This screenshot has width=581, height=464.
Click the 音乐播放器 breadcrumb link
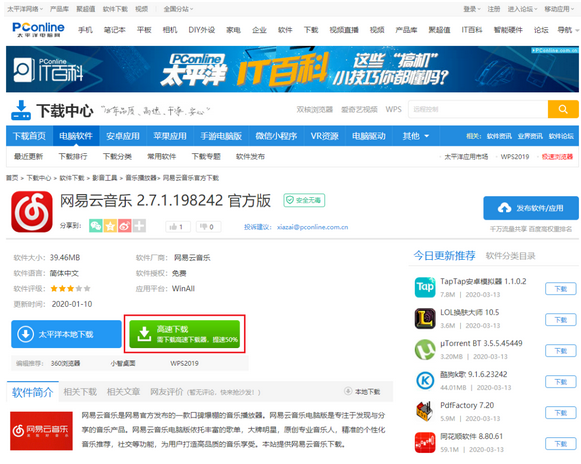pos(141,178)
